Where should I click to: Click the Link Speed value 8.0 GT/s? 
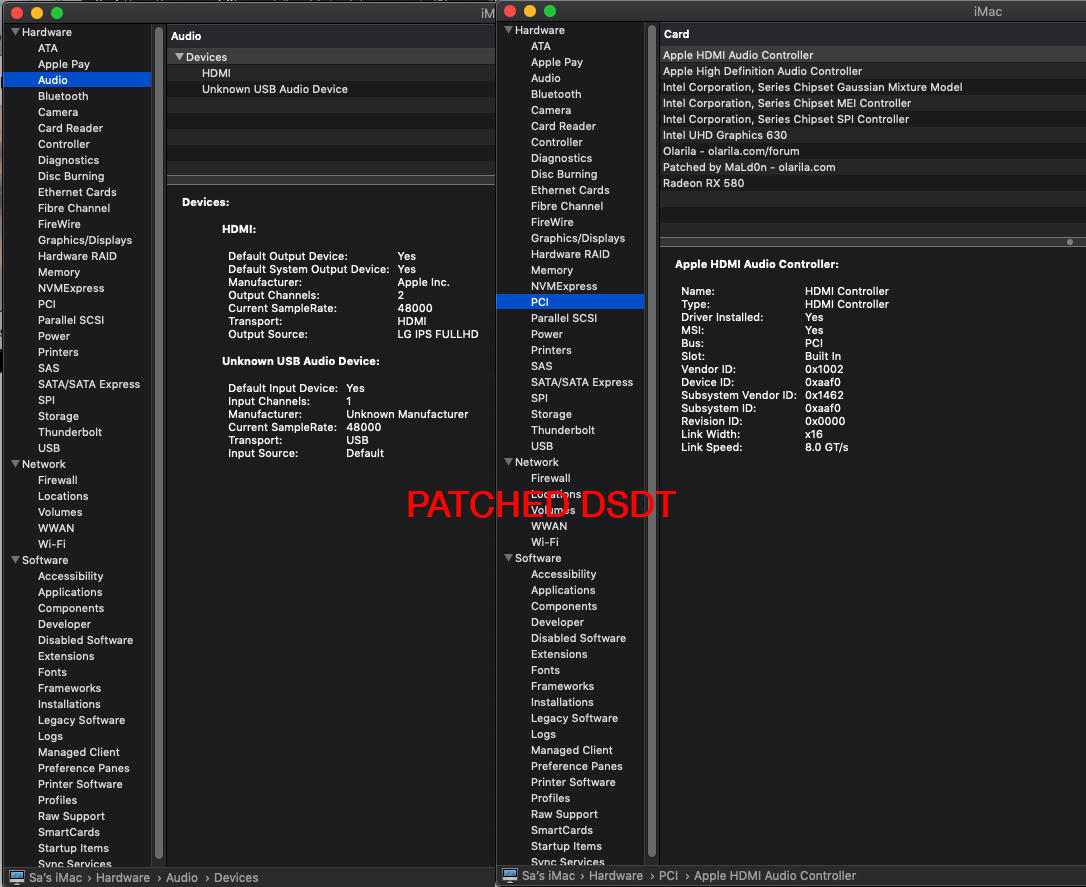(x=826, y=447)
